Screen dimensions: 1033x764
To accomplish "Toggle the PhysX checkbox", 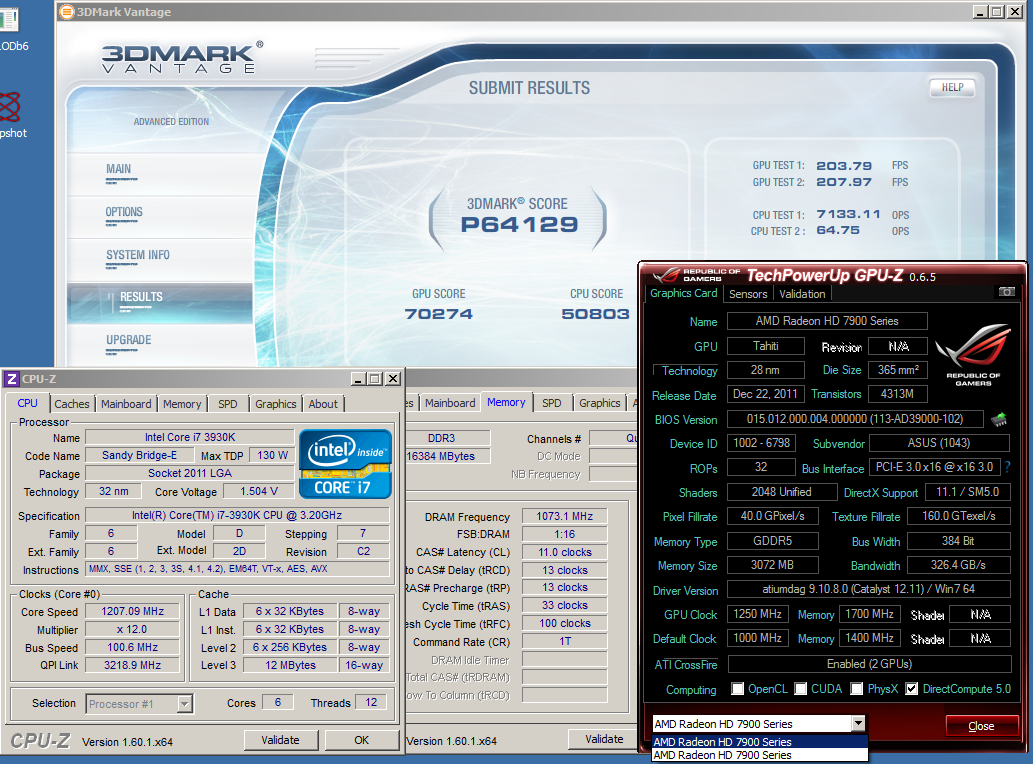I will (856, 689).
